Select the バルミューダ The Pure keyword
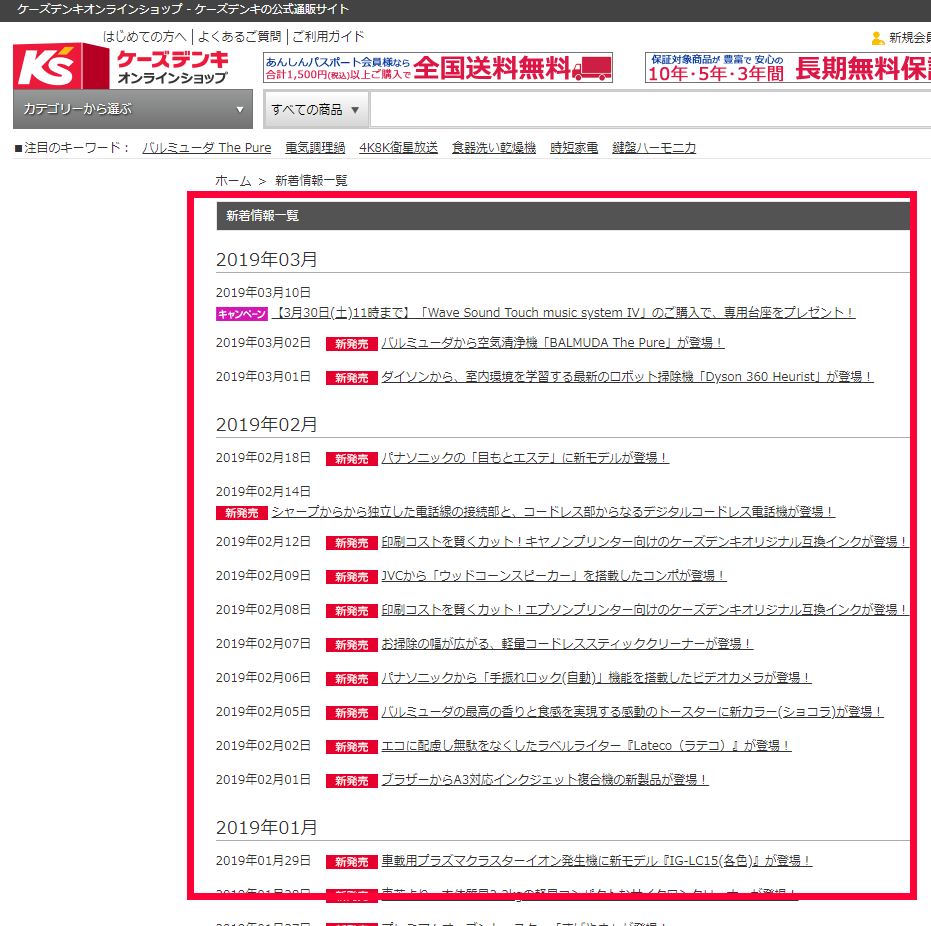931x926 pixels. 206,148
